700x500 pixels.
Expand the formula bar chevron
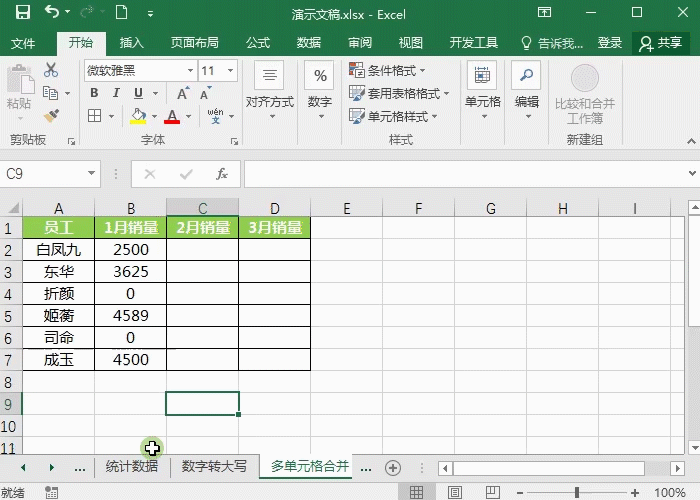coord(692,173)
